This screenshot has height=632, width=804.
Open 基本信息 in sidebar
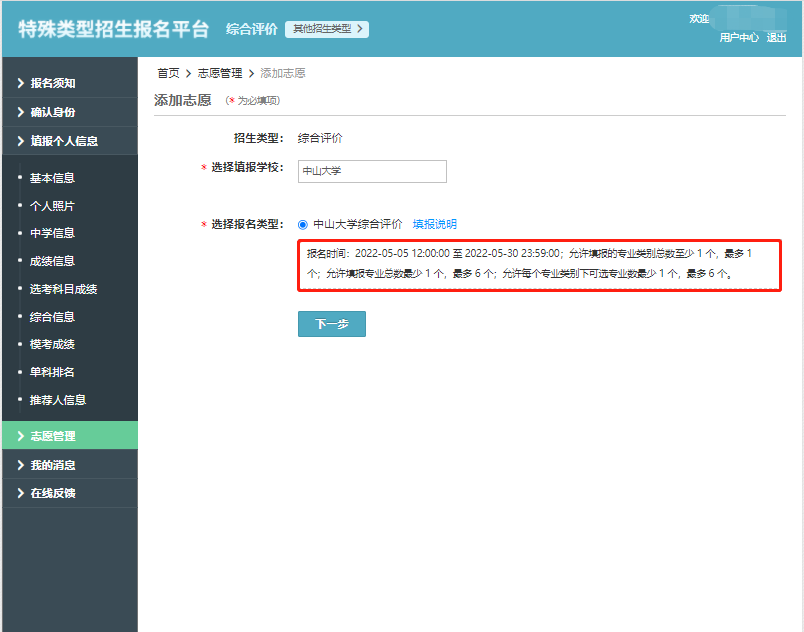tap(52, 178)
